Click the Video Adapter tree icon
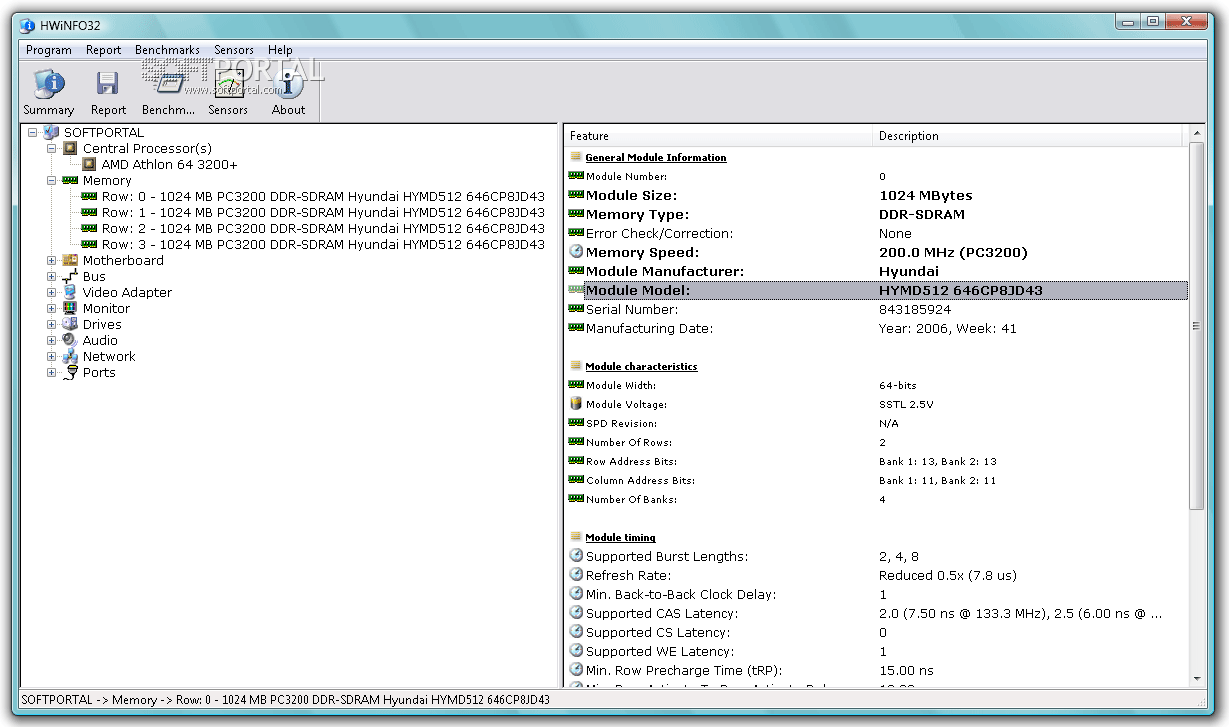 (x=70, y=293)
